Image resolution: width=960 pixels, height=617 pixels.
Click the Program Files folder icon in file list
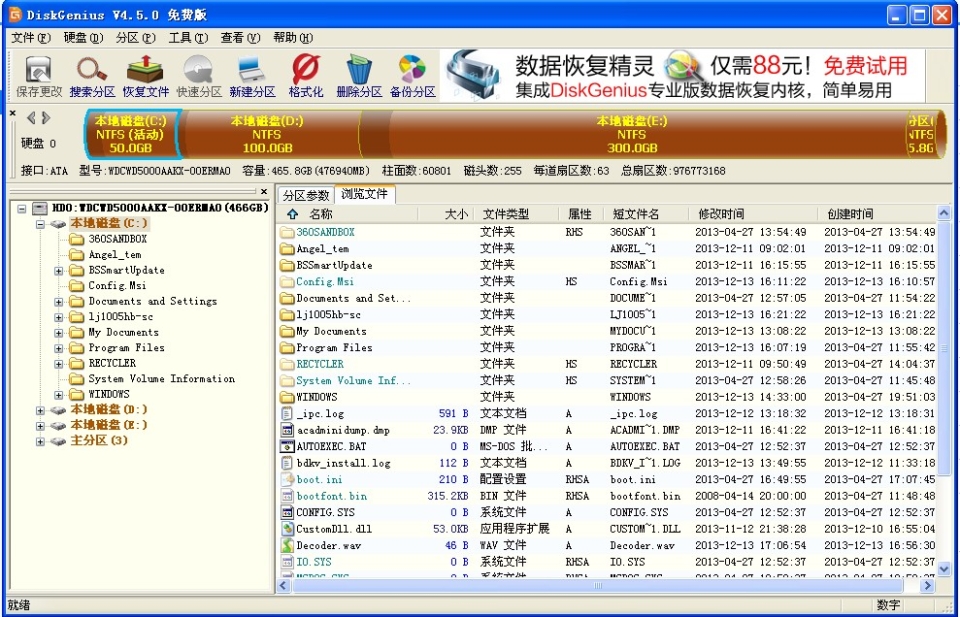pos(287,348)
